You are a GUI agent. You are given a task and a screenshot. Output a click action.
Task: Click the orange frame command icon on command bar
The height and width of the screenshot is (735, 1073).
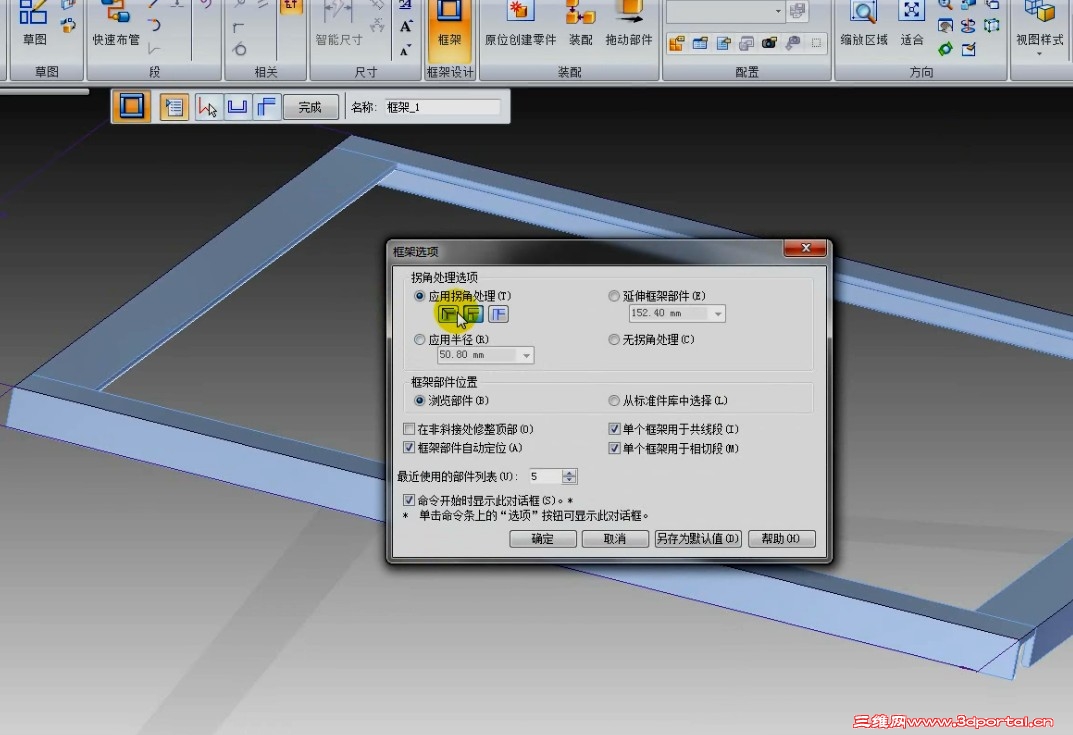coord(131,106)
